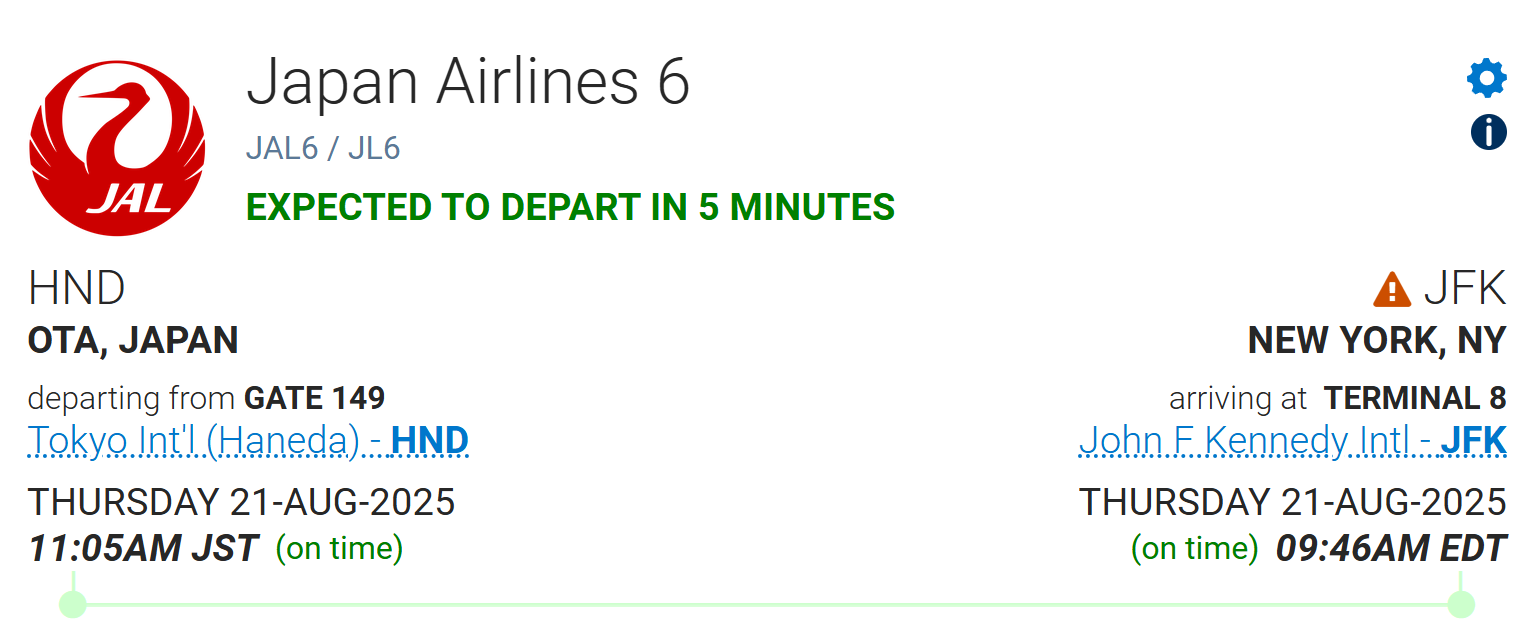Click the large JFK destination airport code
This screenshot has width=1530, height=630.
click(1464, 289)
